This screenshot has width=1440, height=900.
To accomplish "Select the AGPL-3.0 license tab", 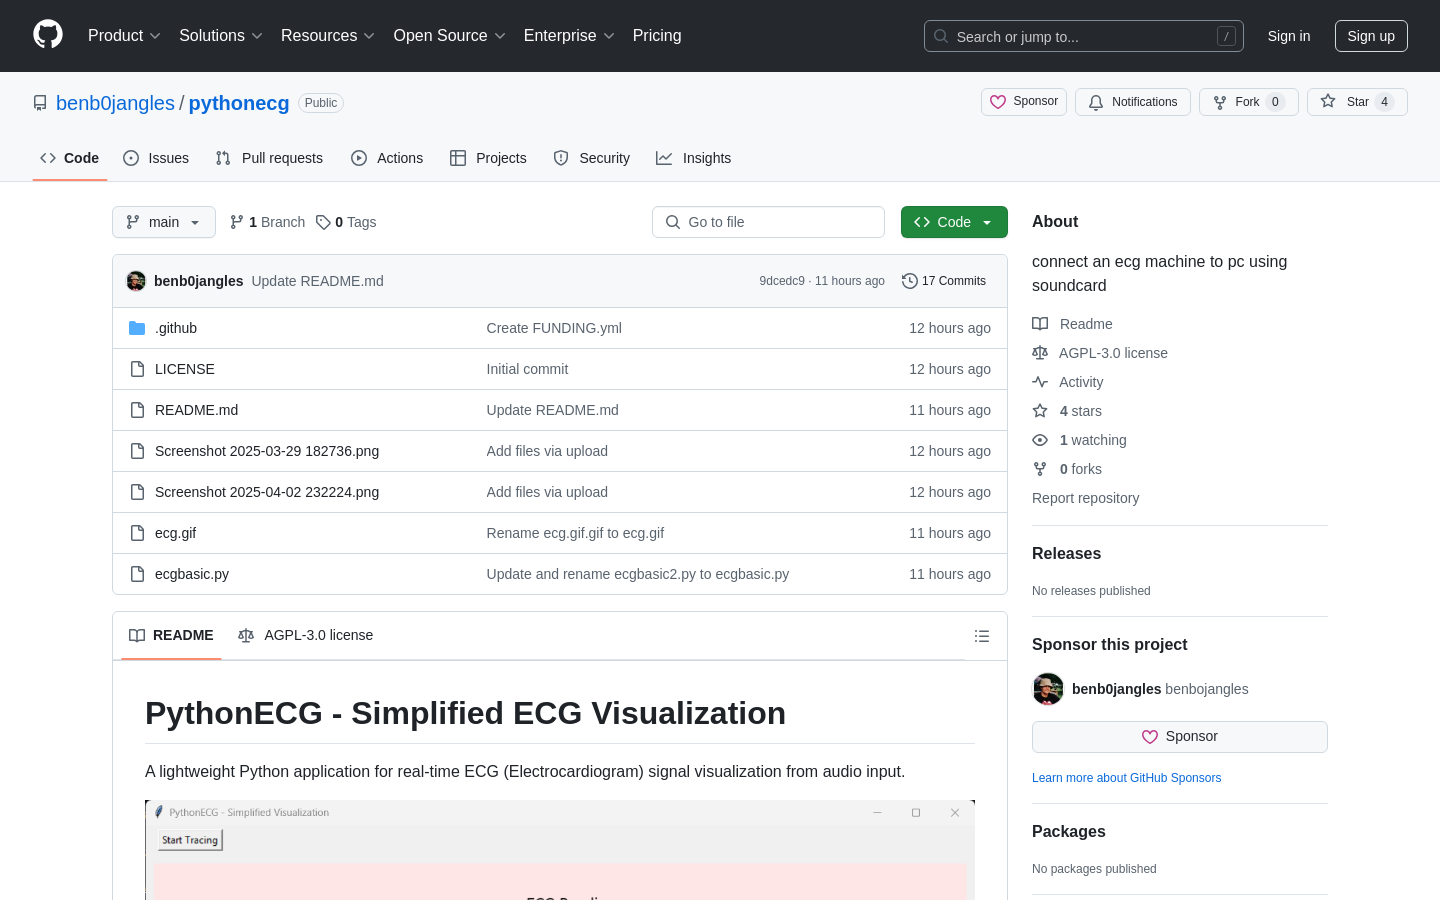I will [306, 636].
